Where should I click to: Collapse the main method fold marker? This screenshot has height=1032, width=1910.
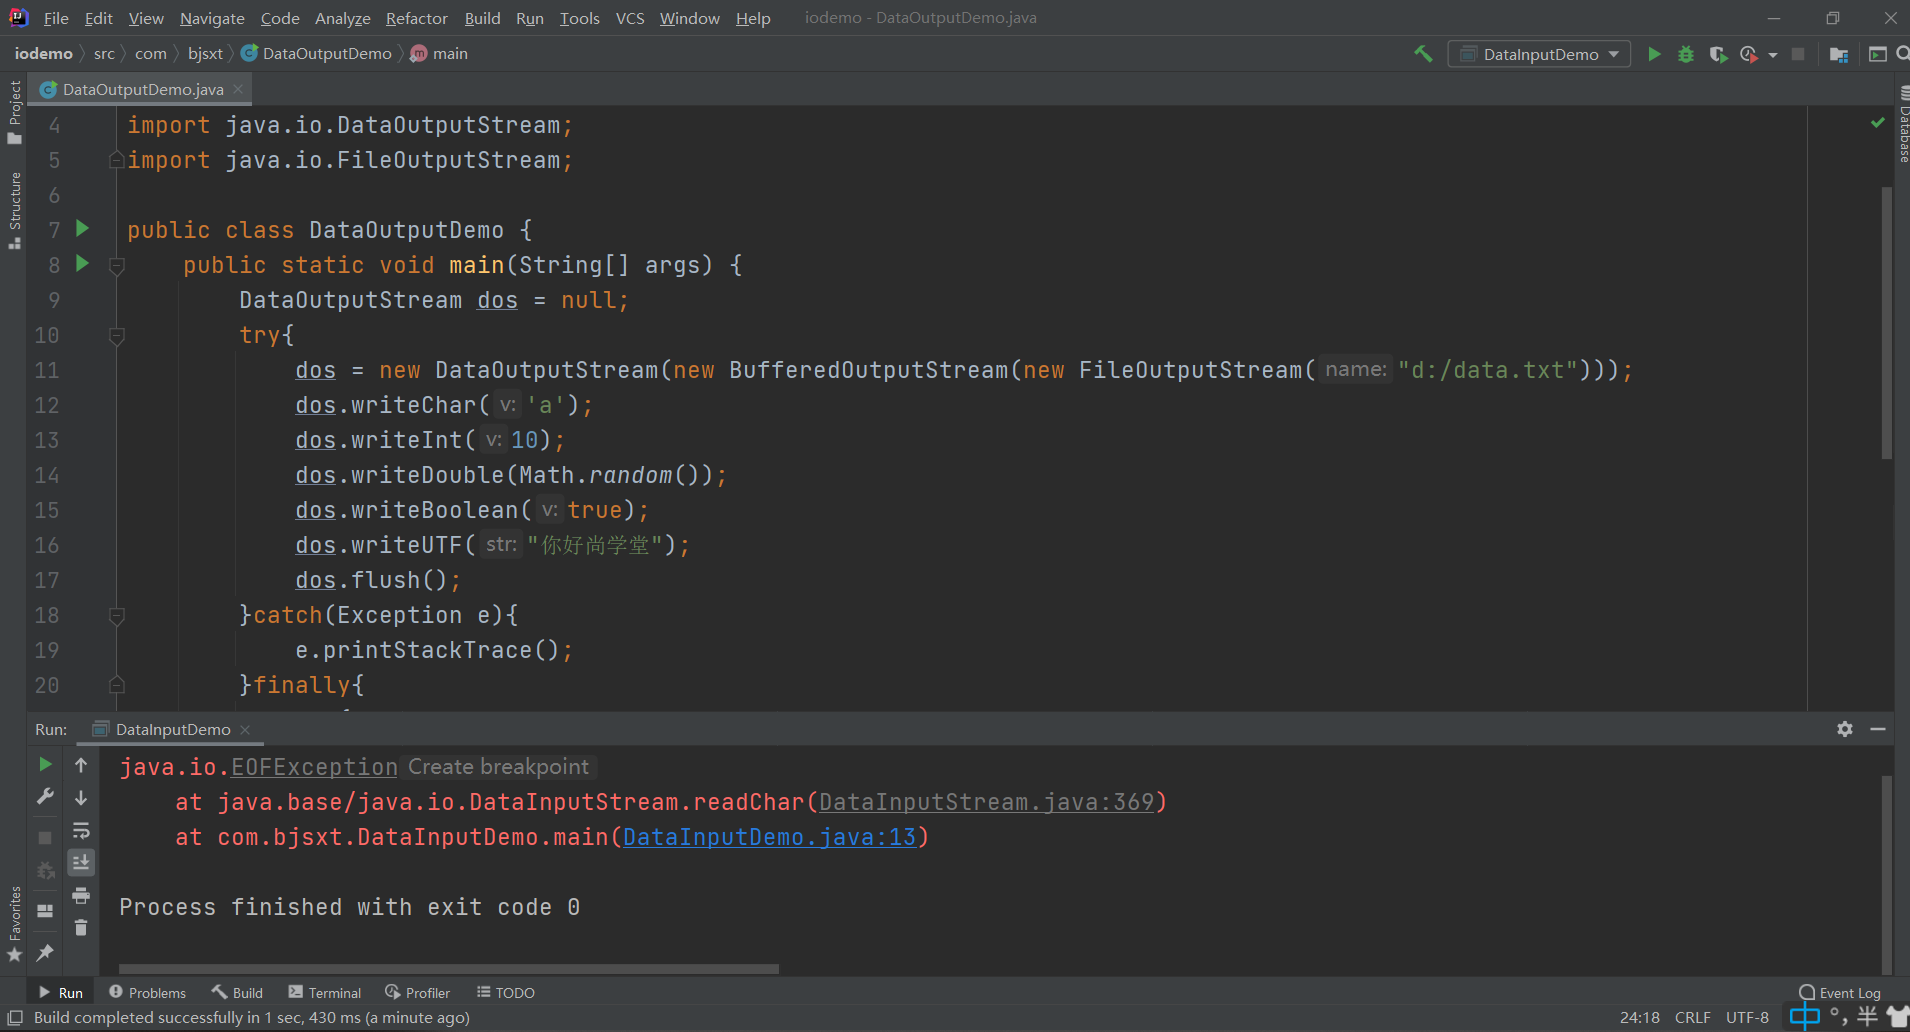click(116, 266)
